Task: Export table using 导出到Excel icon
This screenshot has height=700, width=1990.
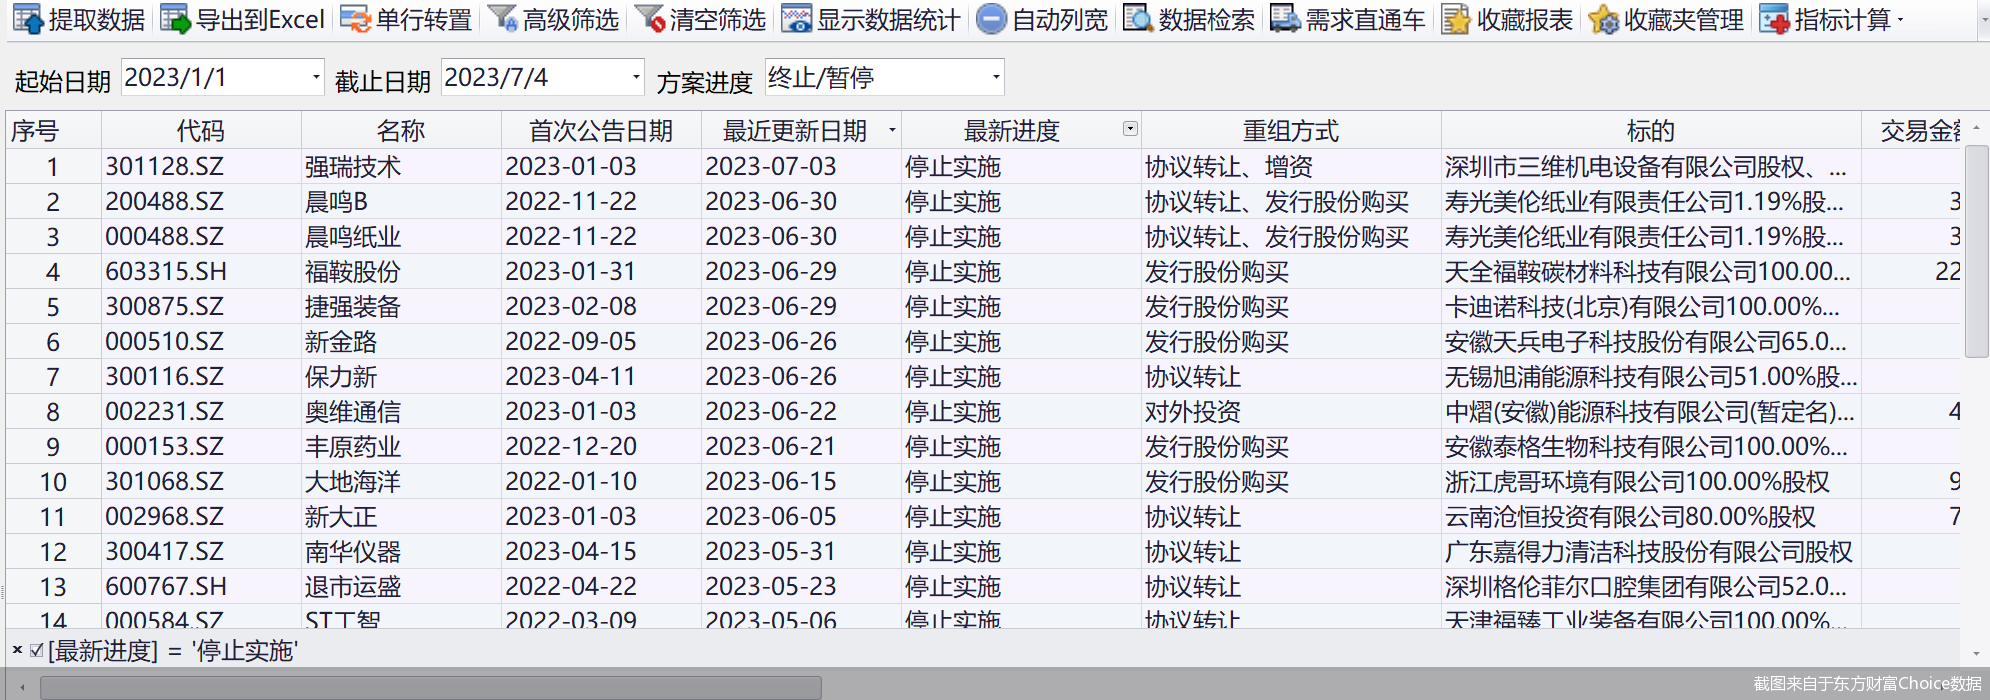Action: pyautogui.click(x=175, y=19)
